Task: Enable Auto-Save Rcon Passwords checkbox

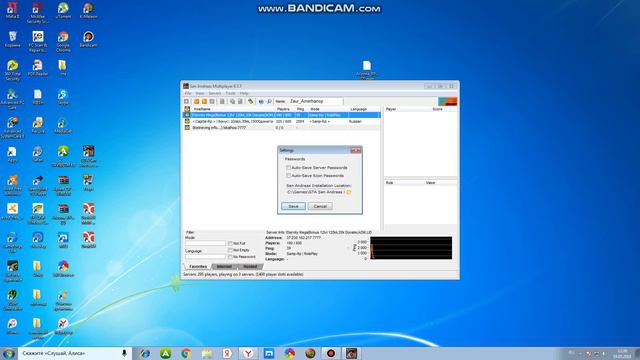Action: pyautogui.click(x=289, y=176)
